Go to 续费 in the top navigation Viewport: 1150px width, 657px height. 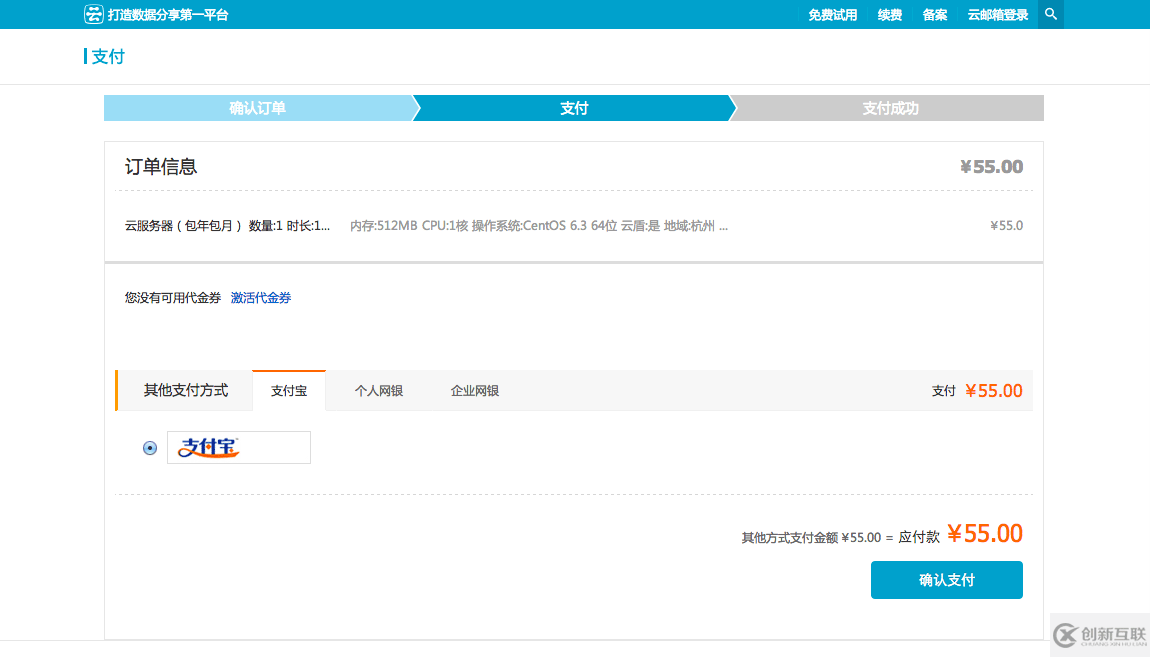click(x=889, y=15)
